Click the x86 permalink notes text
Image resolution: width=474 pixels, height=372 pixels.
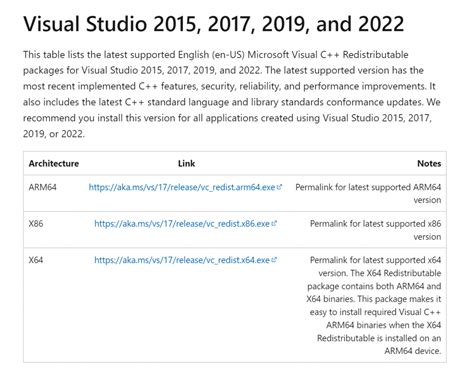click(375, 230)
